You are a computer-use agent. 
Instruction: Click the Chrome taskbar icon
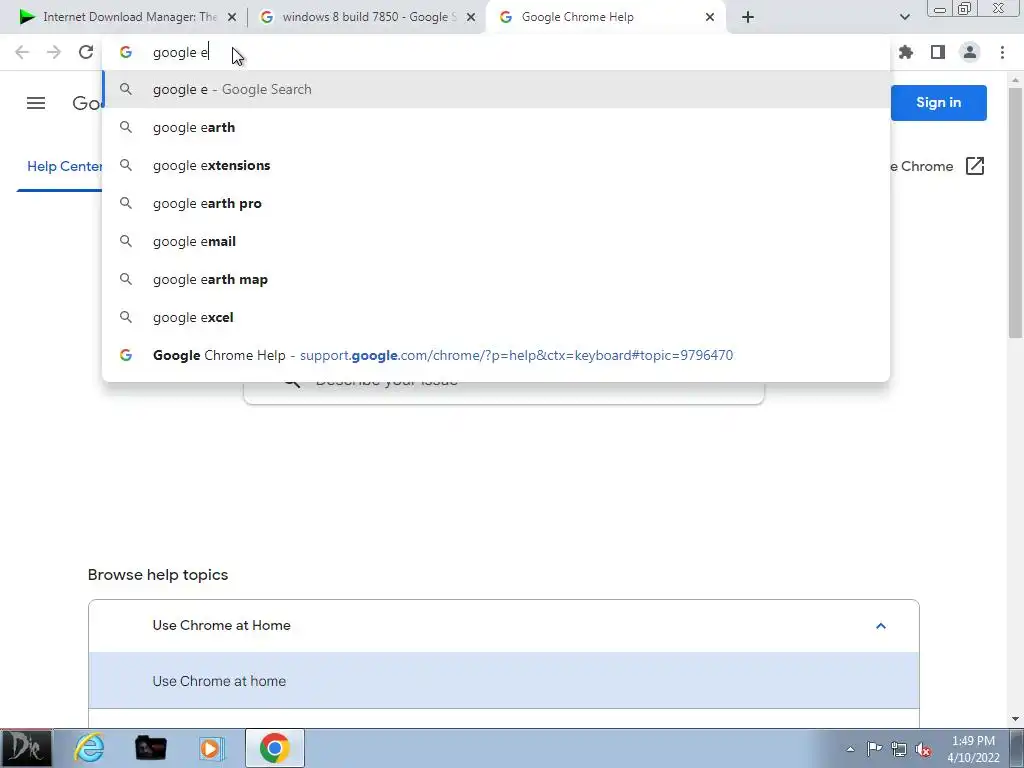274,748
